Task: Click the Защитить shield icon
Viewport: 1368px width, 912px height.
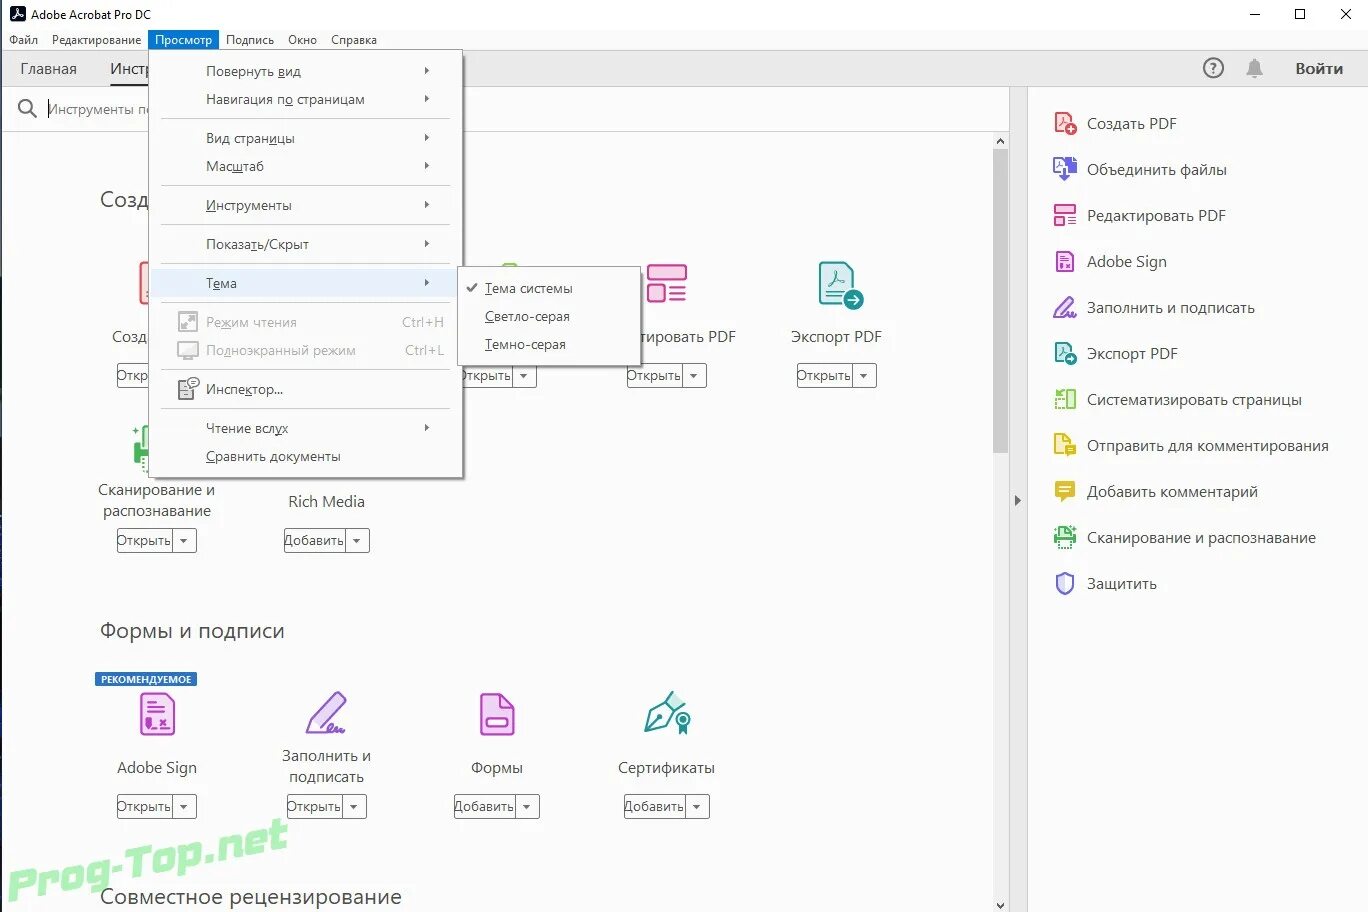Action: tap(1065, 583)
